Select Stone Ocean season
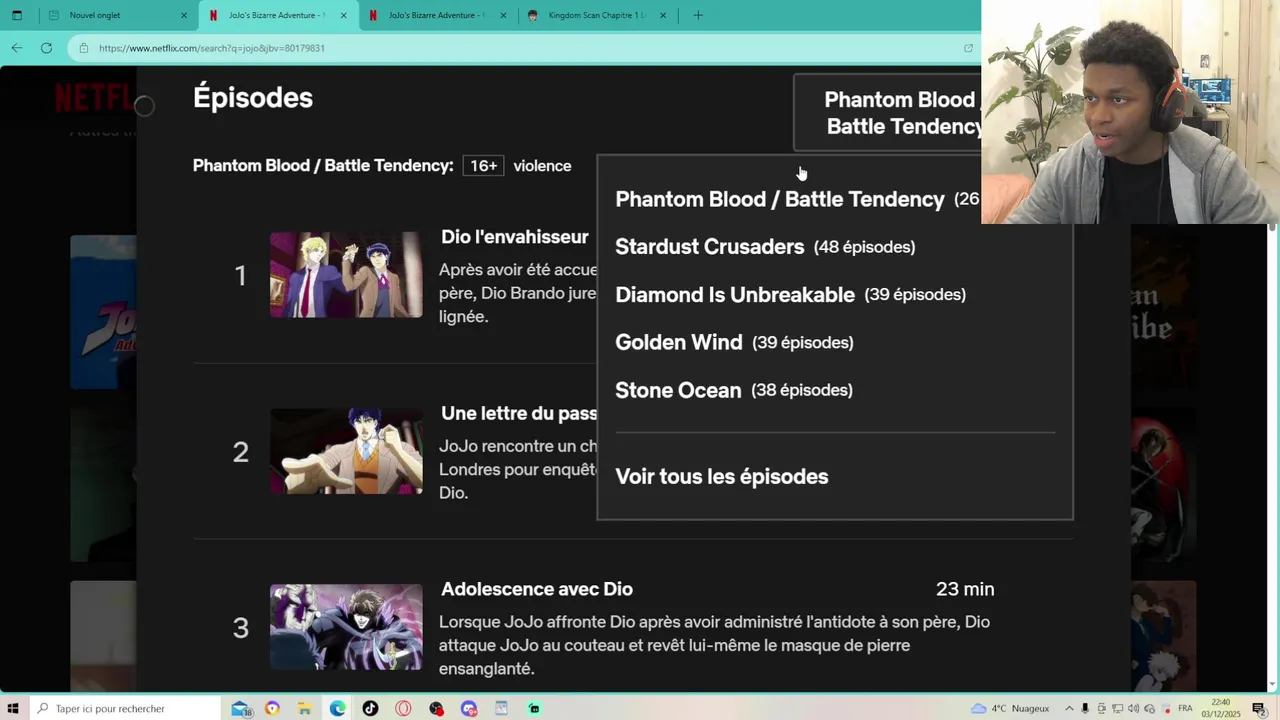 pos(734,390)
